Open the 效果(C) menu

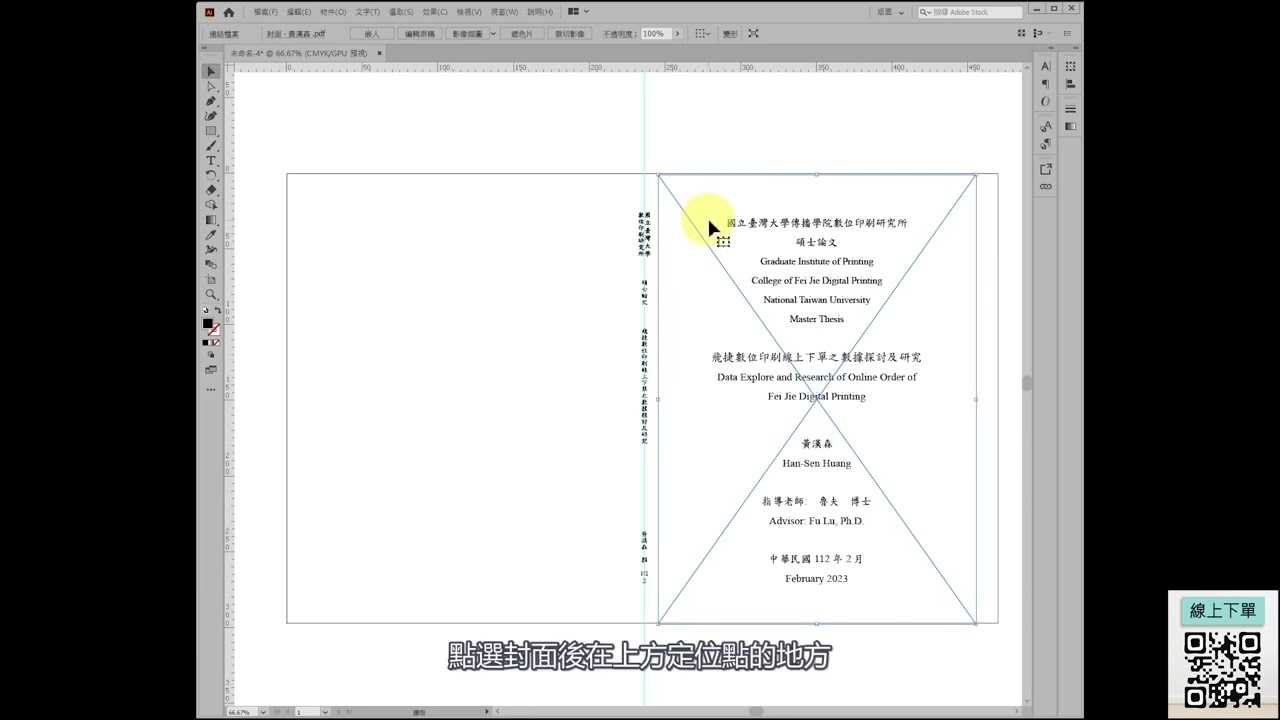[x=435, y=12]
